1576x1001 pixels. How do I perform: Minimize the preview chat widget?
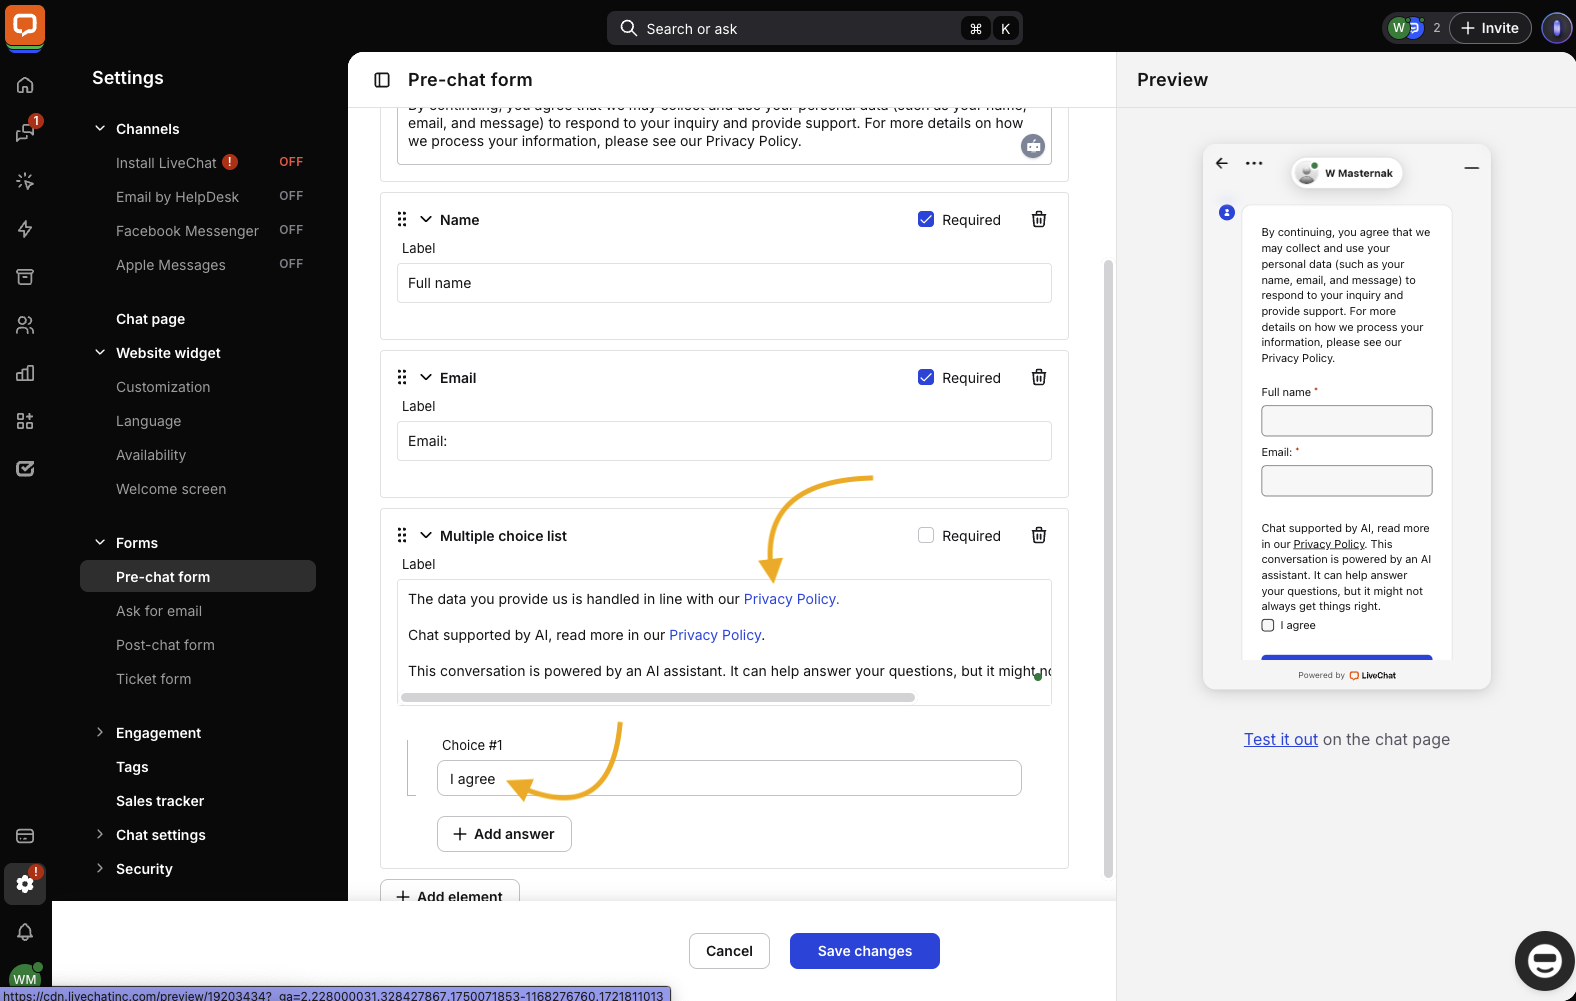click(1472, 168)
